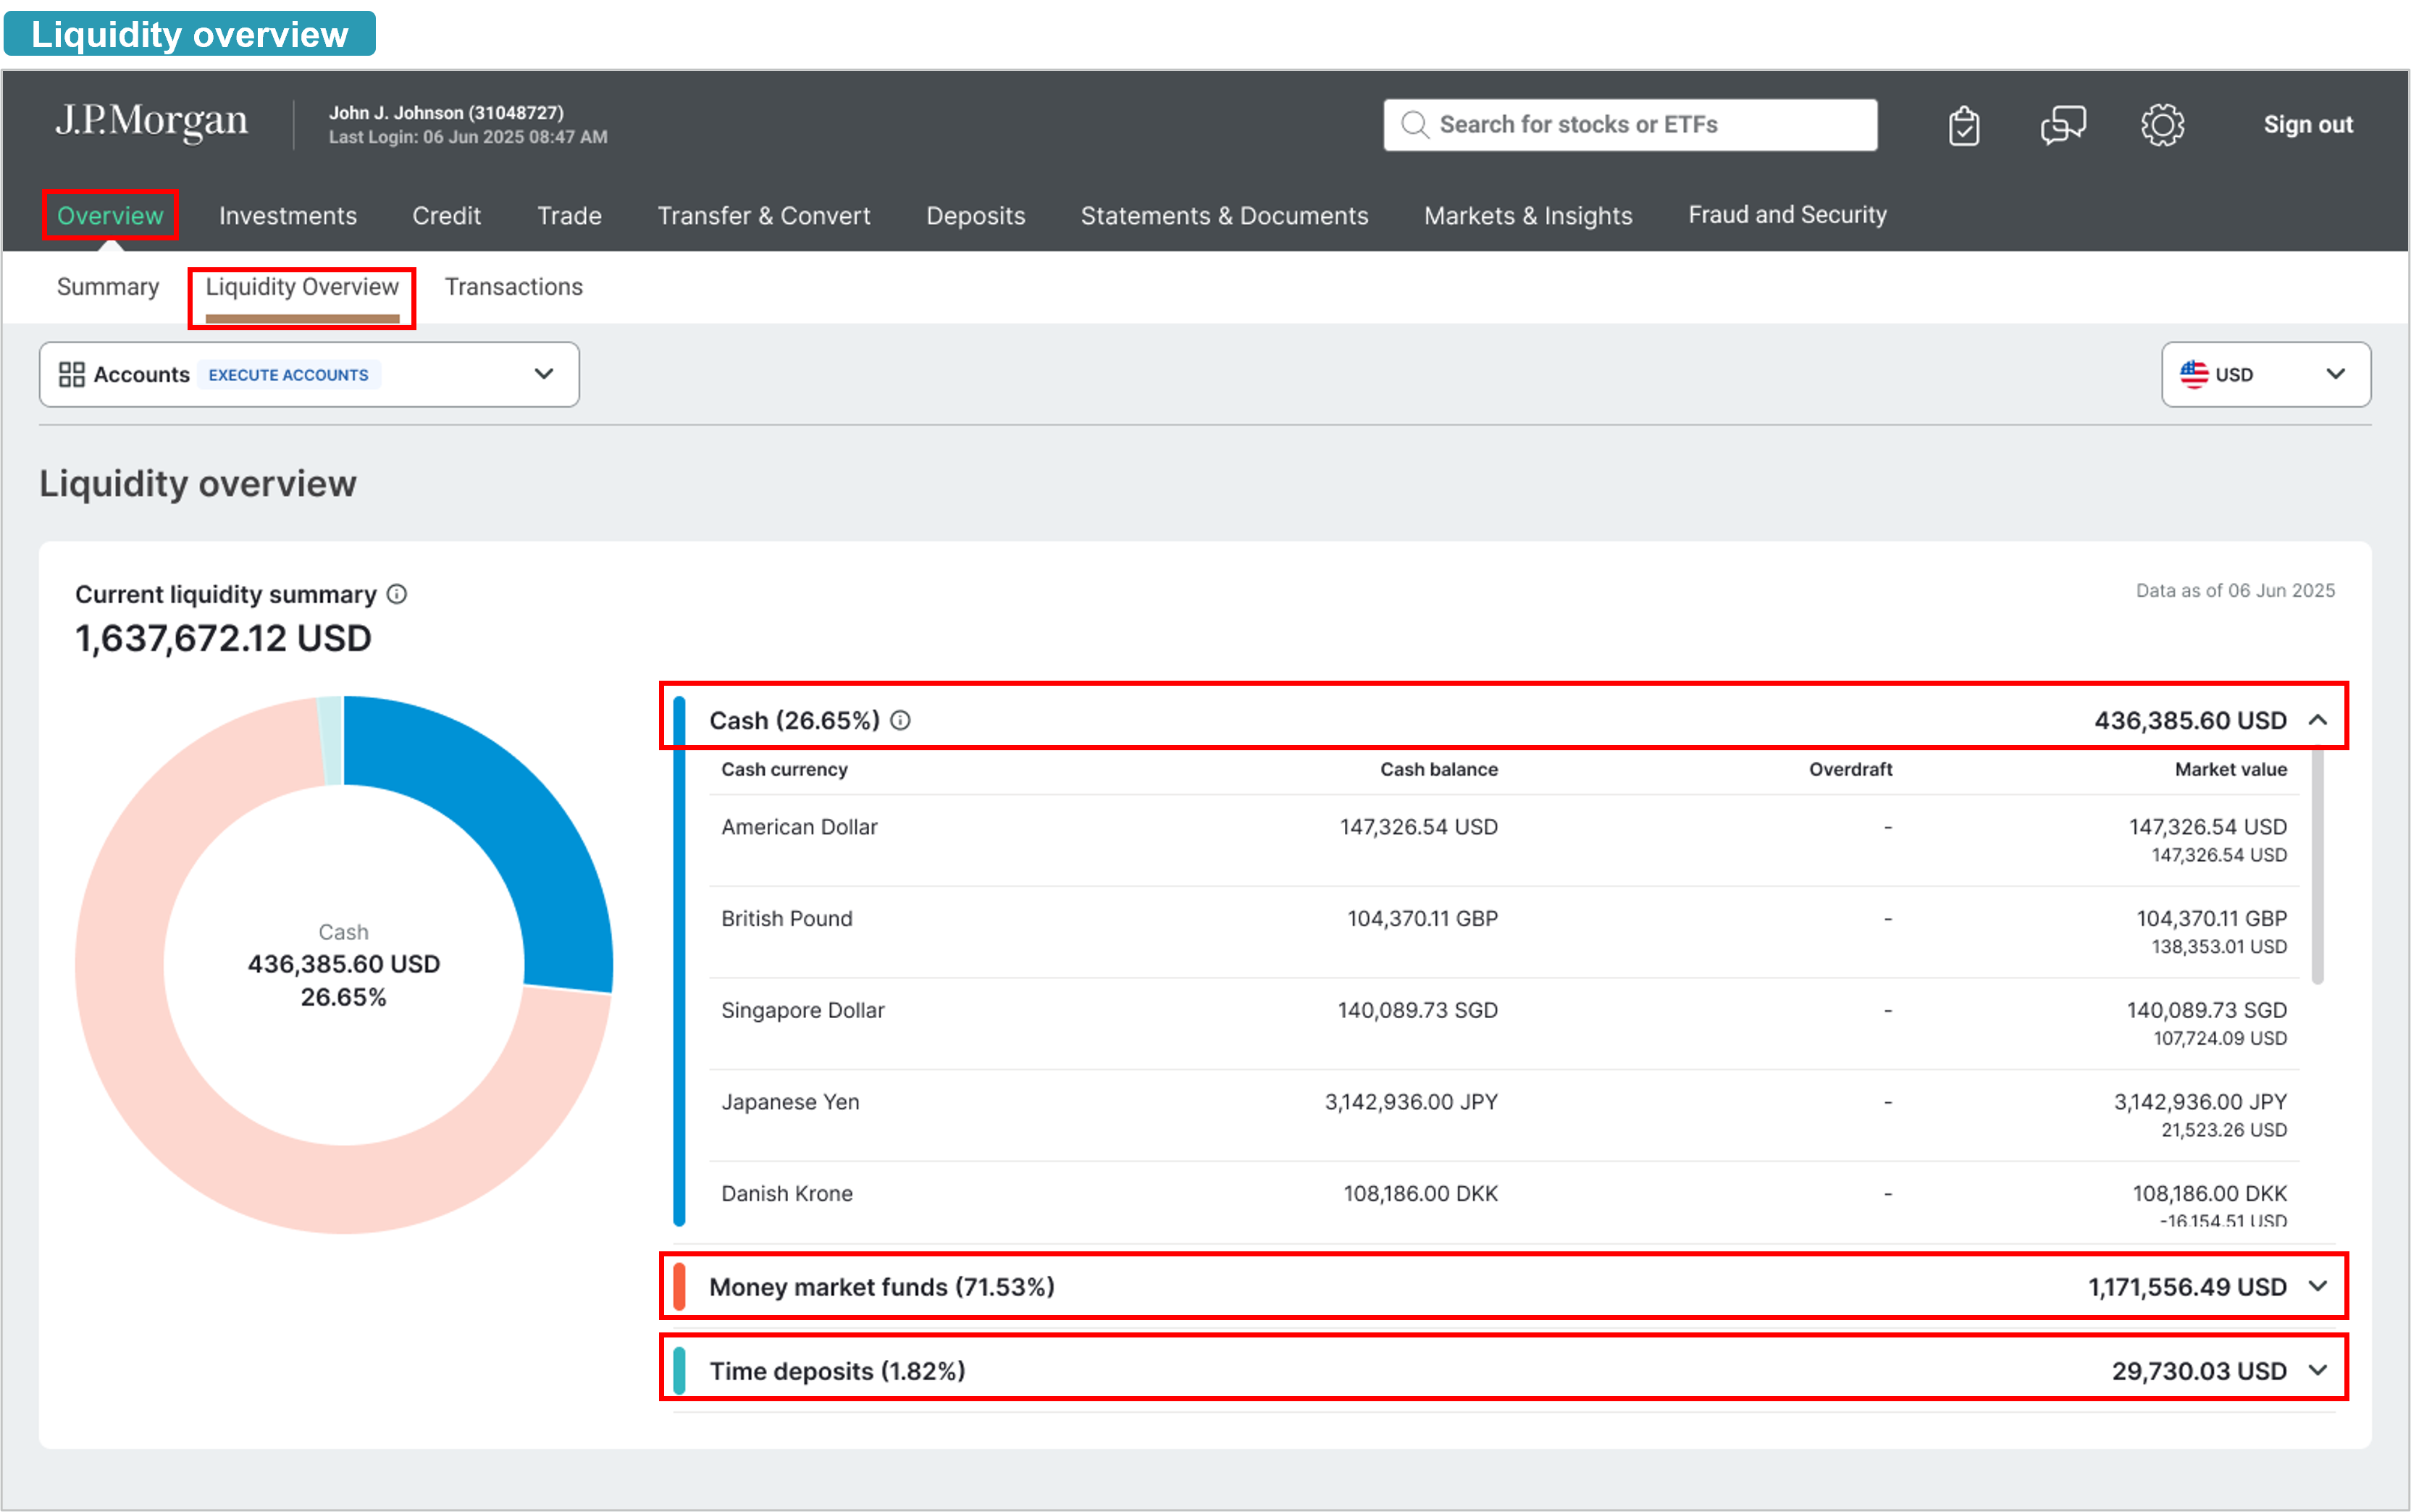This screenshot has width=2411, height=1512.
Task: Expand the Time deposits section
Action: click(2318, 1370)
